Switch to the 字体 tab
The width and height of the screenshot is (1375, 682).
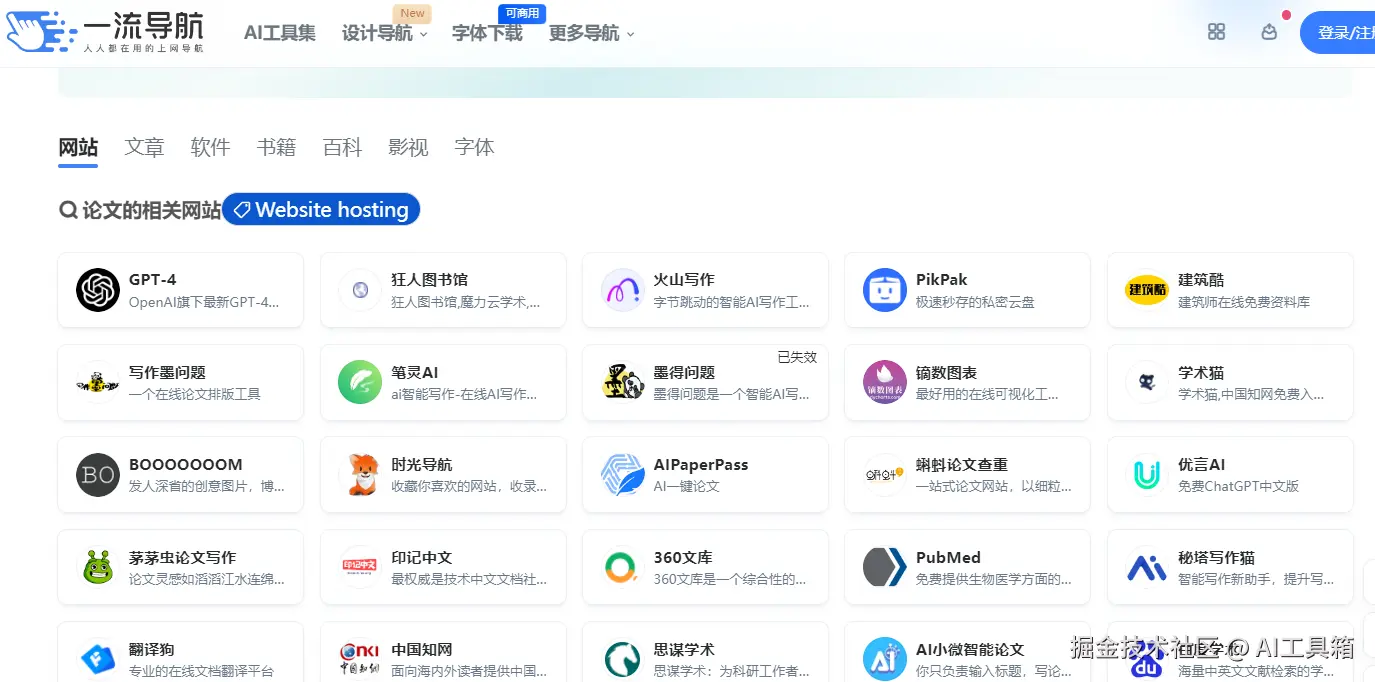(474, 147)
